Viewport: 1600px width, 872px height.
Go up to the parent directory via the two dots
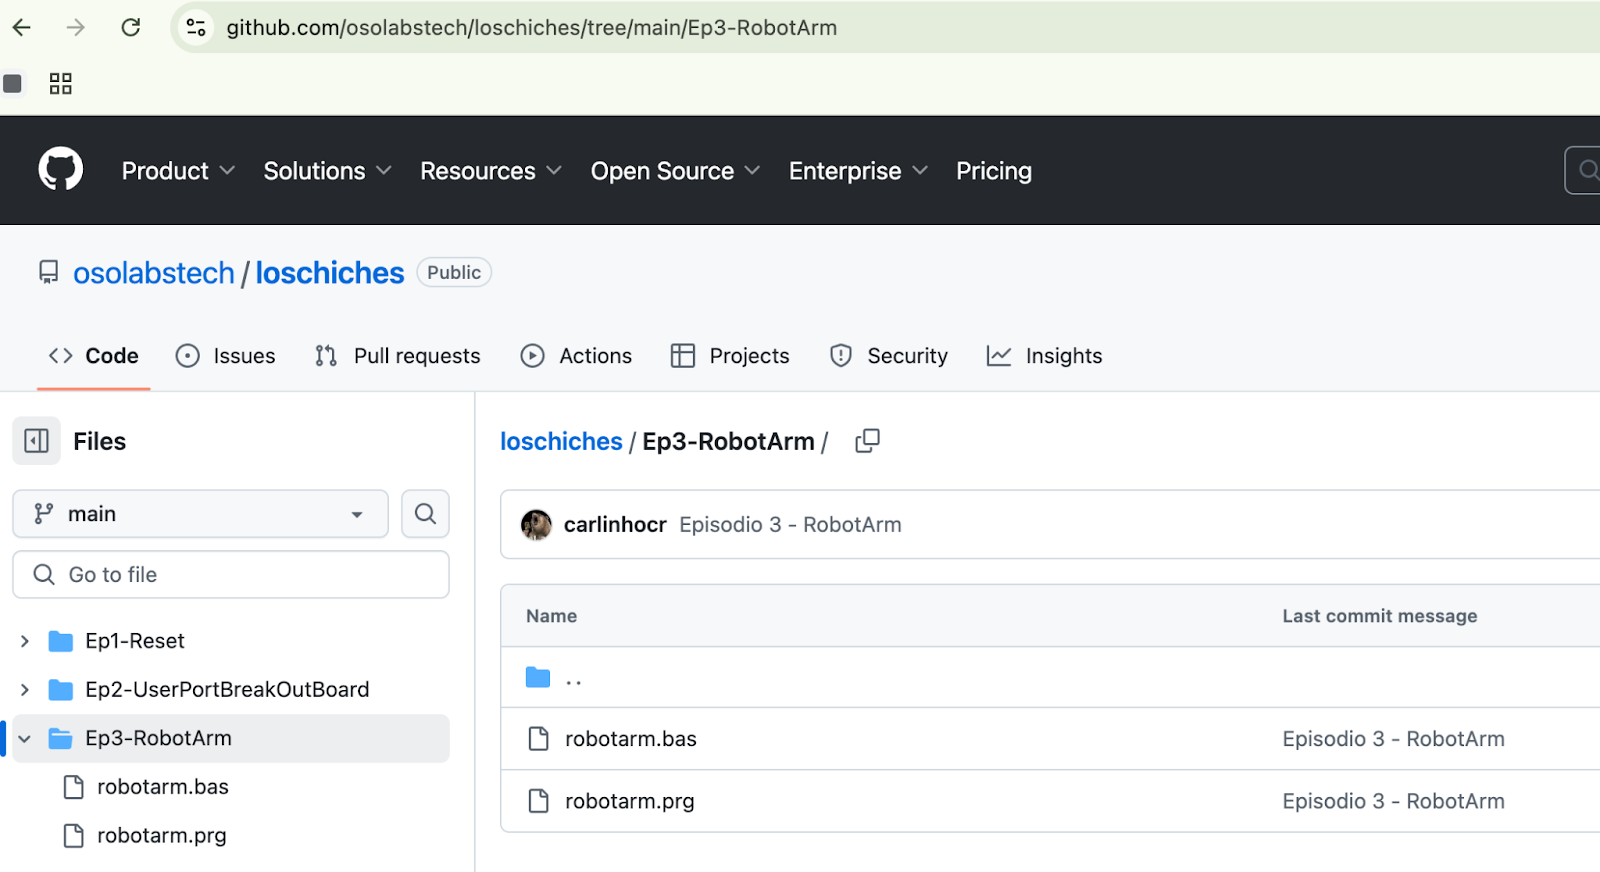(x=574, y=680)
